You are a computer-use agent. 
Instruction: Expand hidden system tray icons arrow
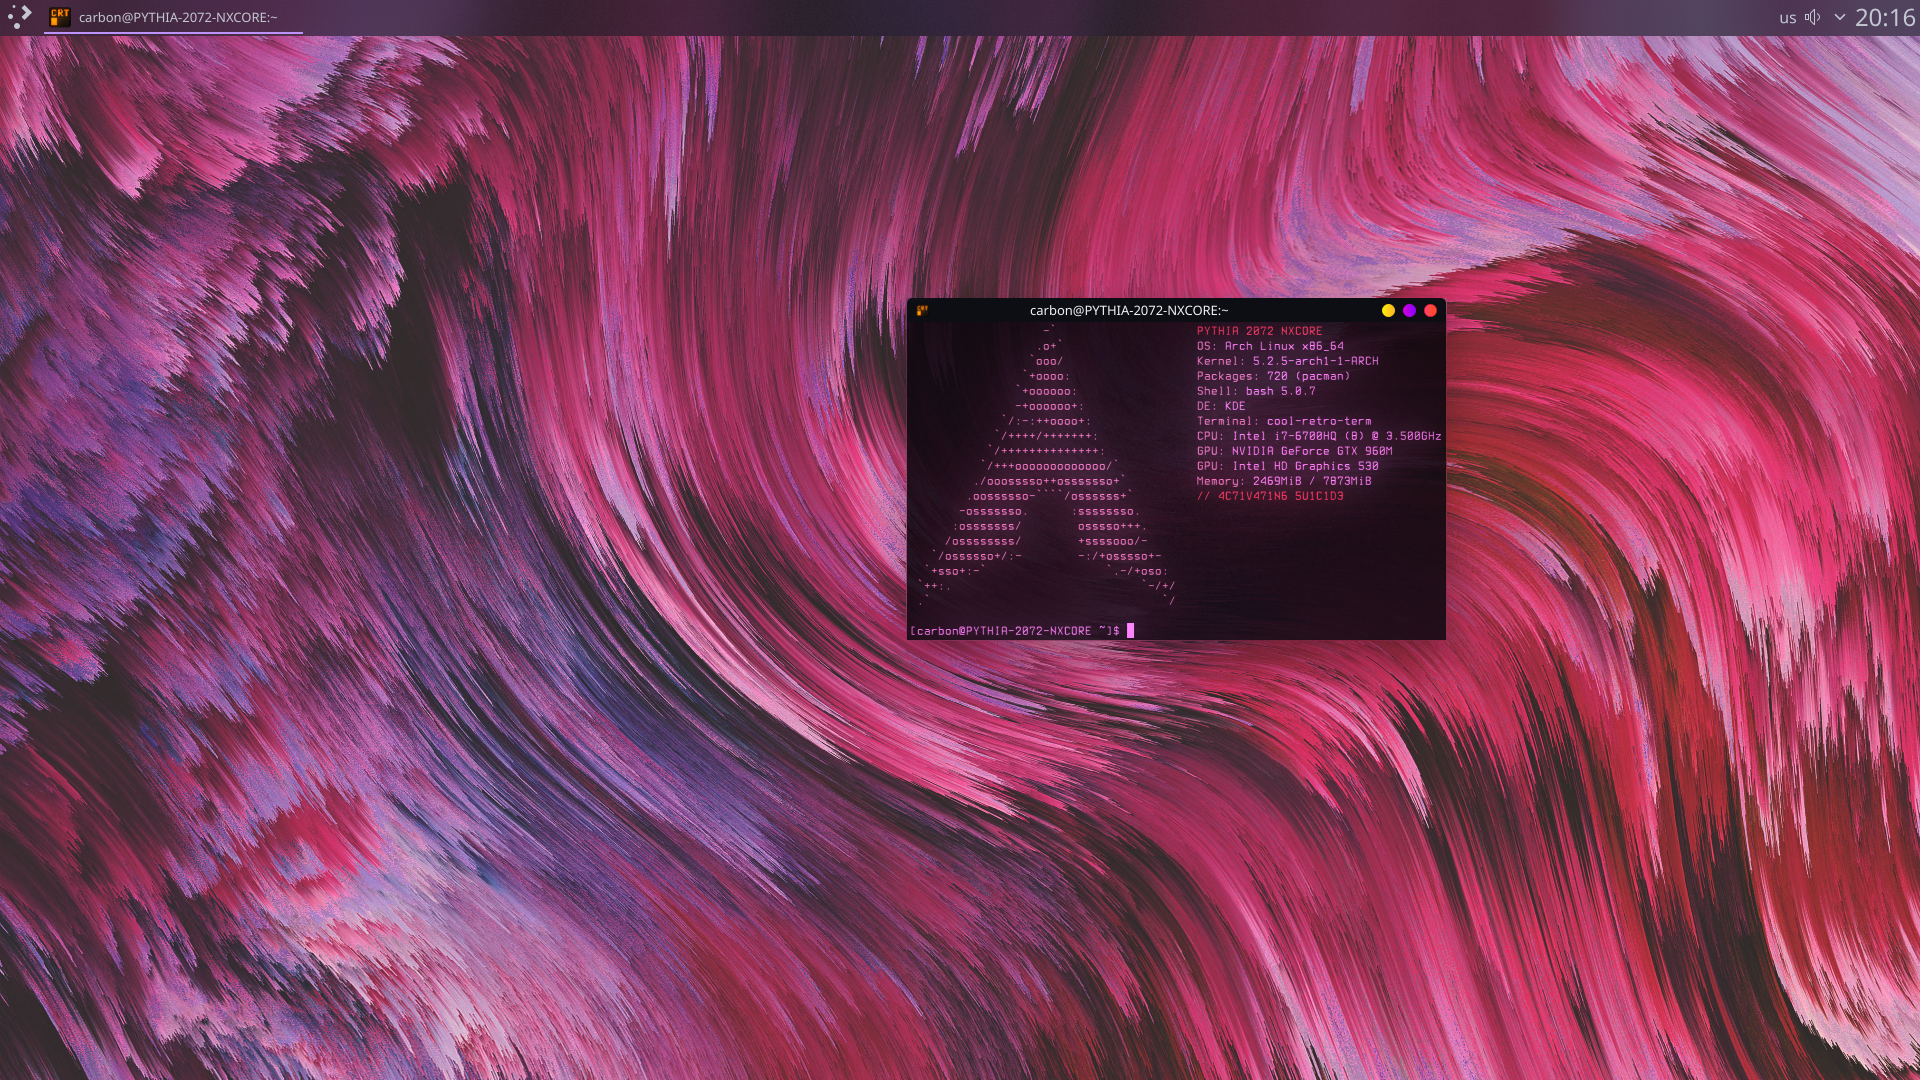pos(1839,17)
